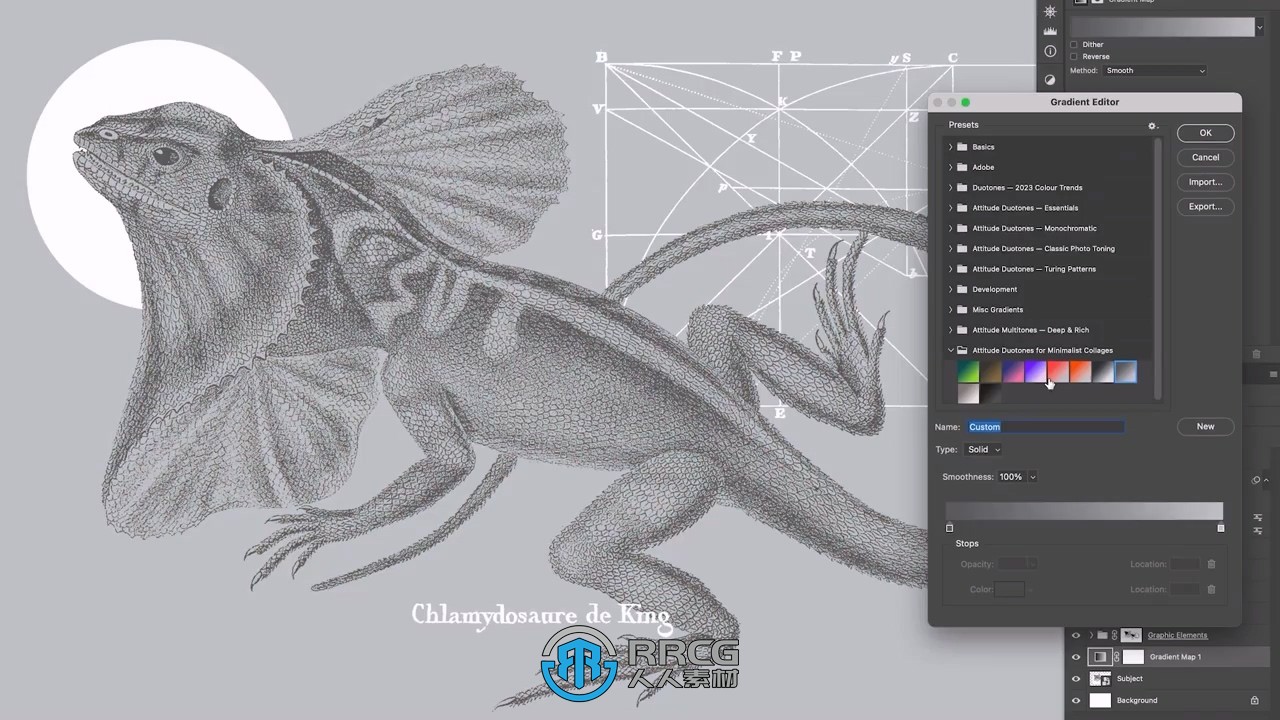Open the Histogram panel icon
The width and height of the screenshot is (1280, 720).
(x=1050, y=32)
